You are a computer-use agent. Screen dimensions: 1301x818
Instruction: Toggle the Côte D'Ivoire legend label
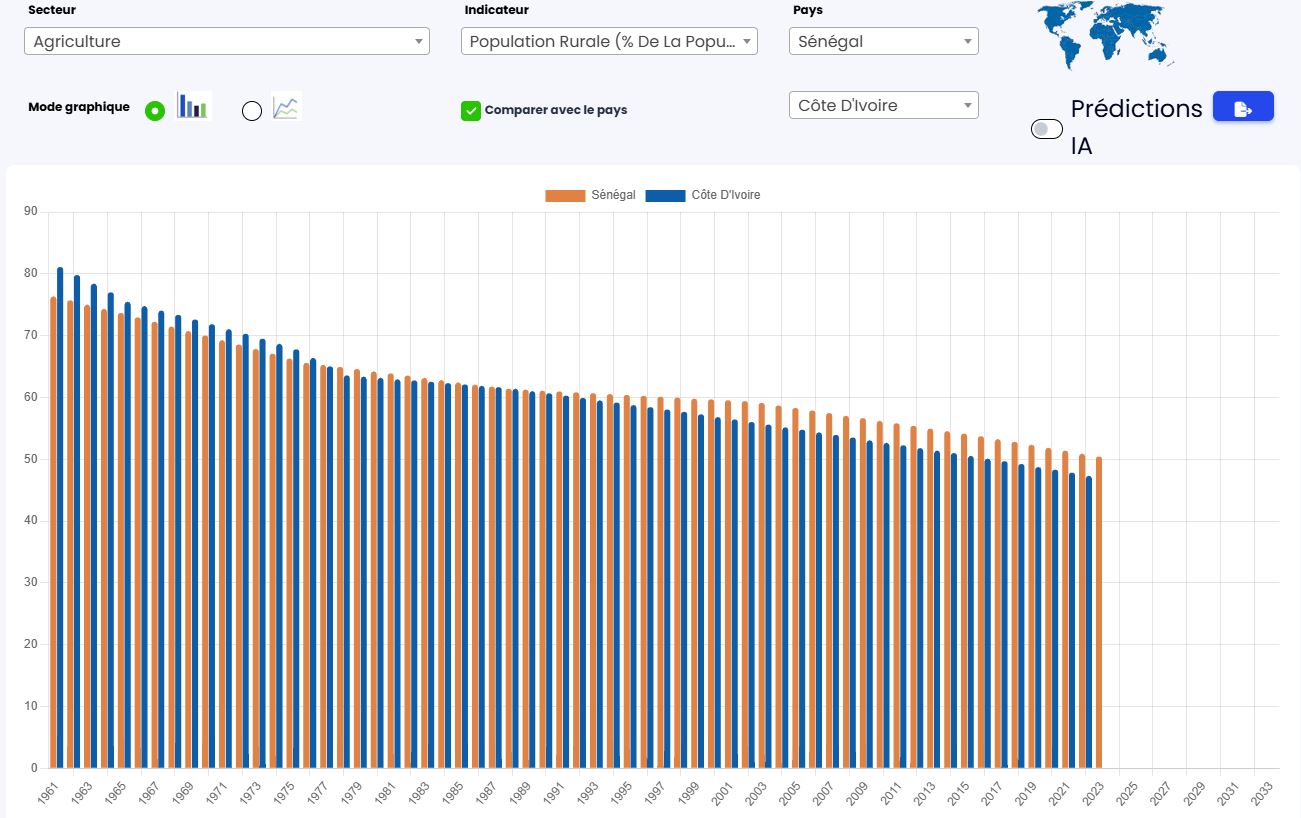tap(725, 195)
